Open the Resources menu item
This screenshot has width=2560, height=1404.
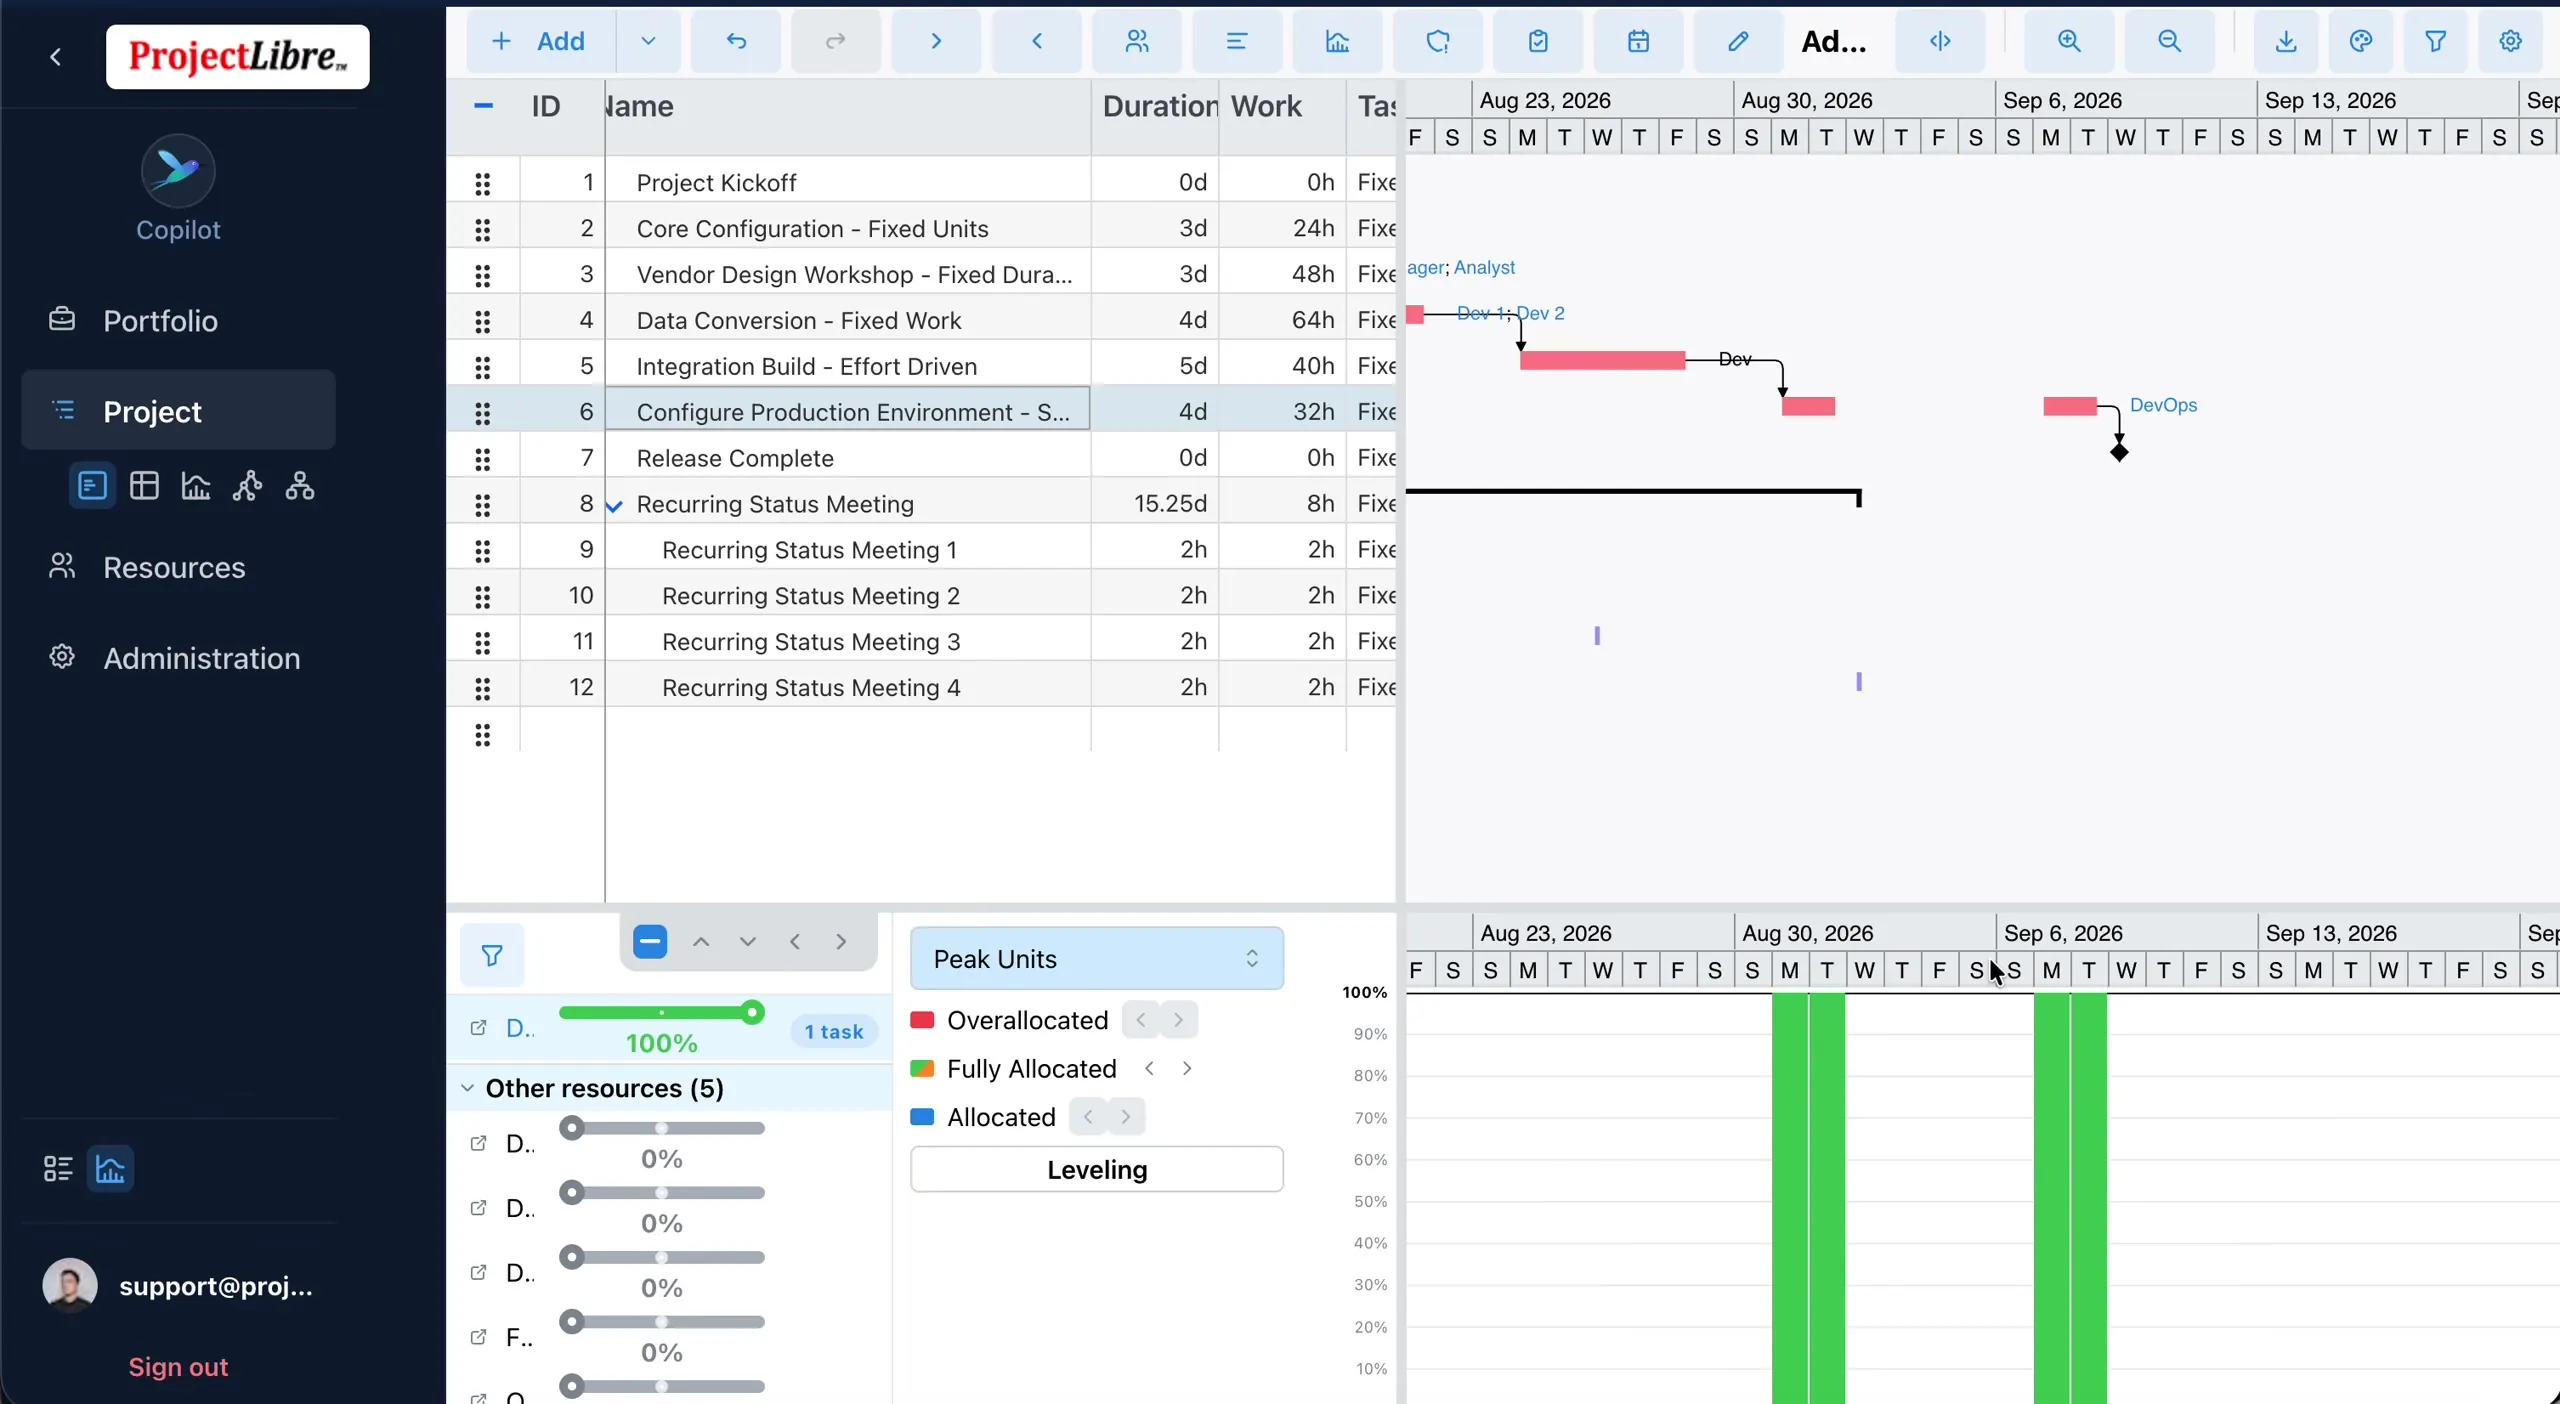(178, 567)
